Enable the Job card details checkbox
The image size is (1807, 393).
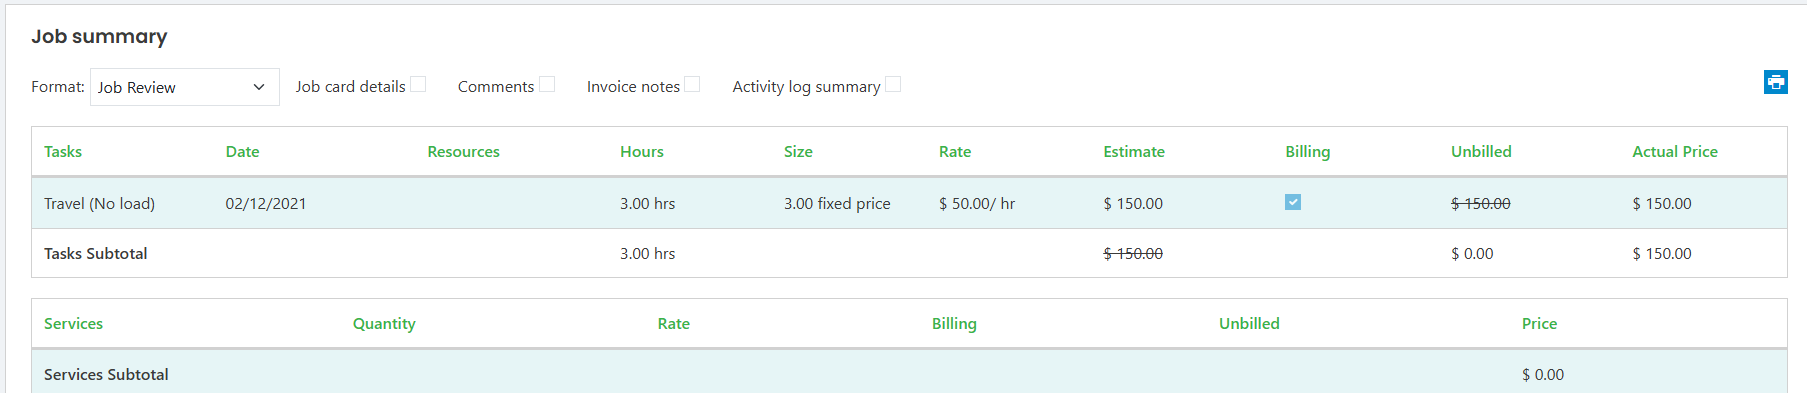pyautogui.click(x=418, y=84)
